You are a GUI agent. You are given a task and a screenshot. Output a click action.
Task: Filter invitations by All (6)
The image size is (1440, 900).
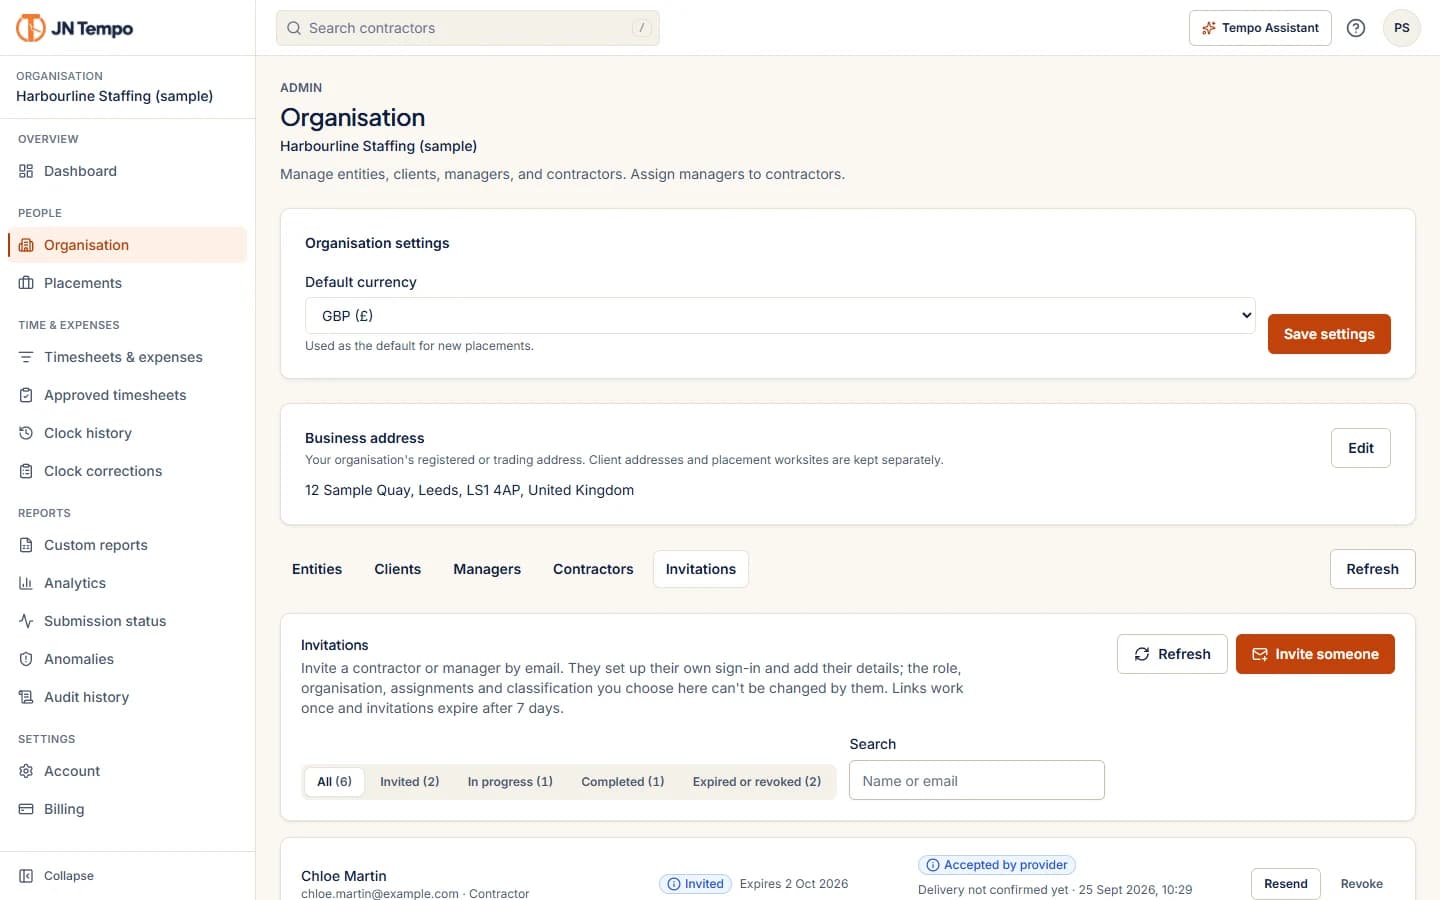pos(334,782)
